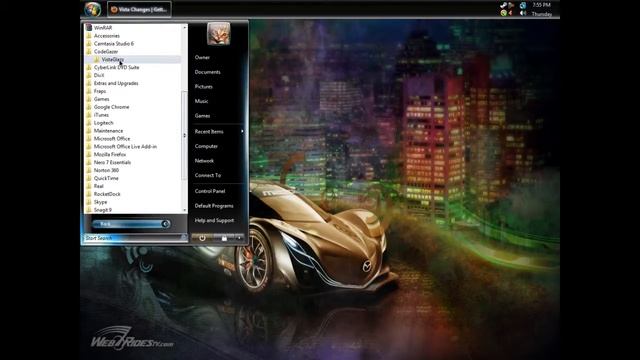Click the user account picture

tap(218, 34)
